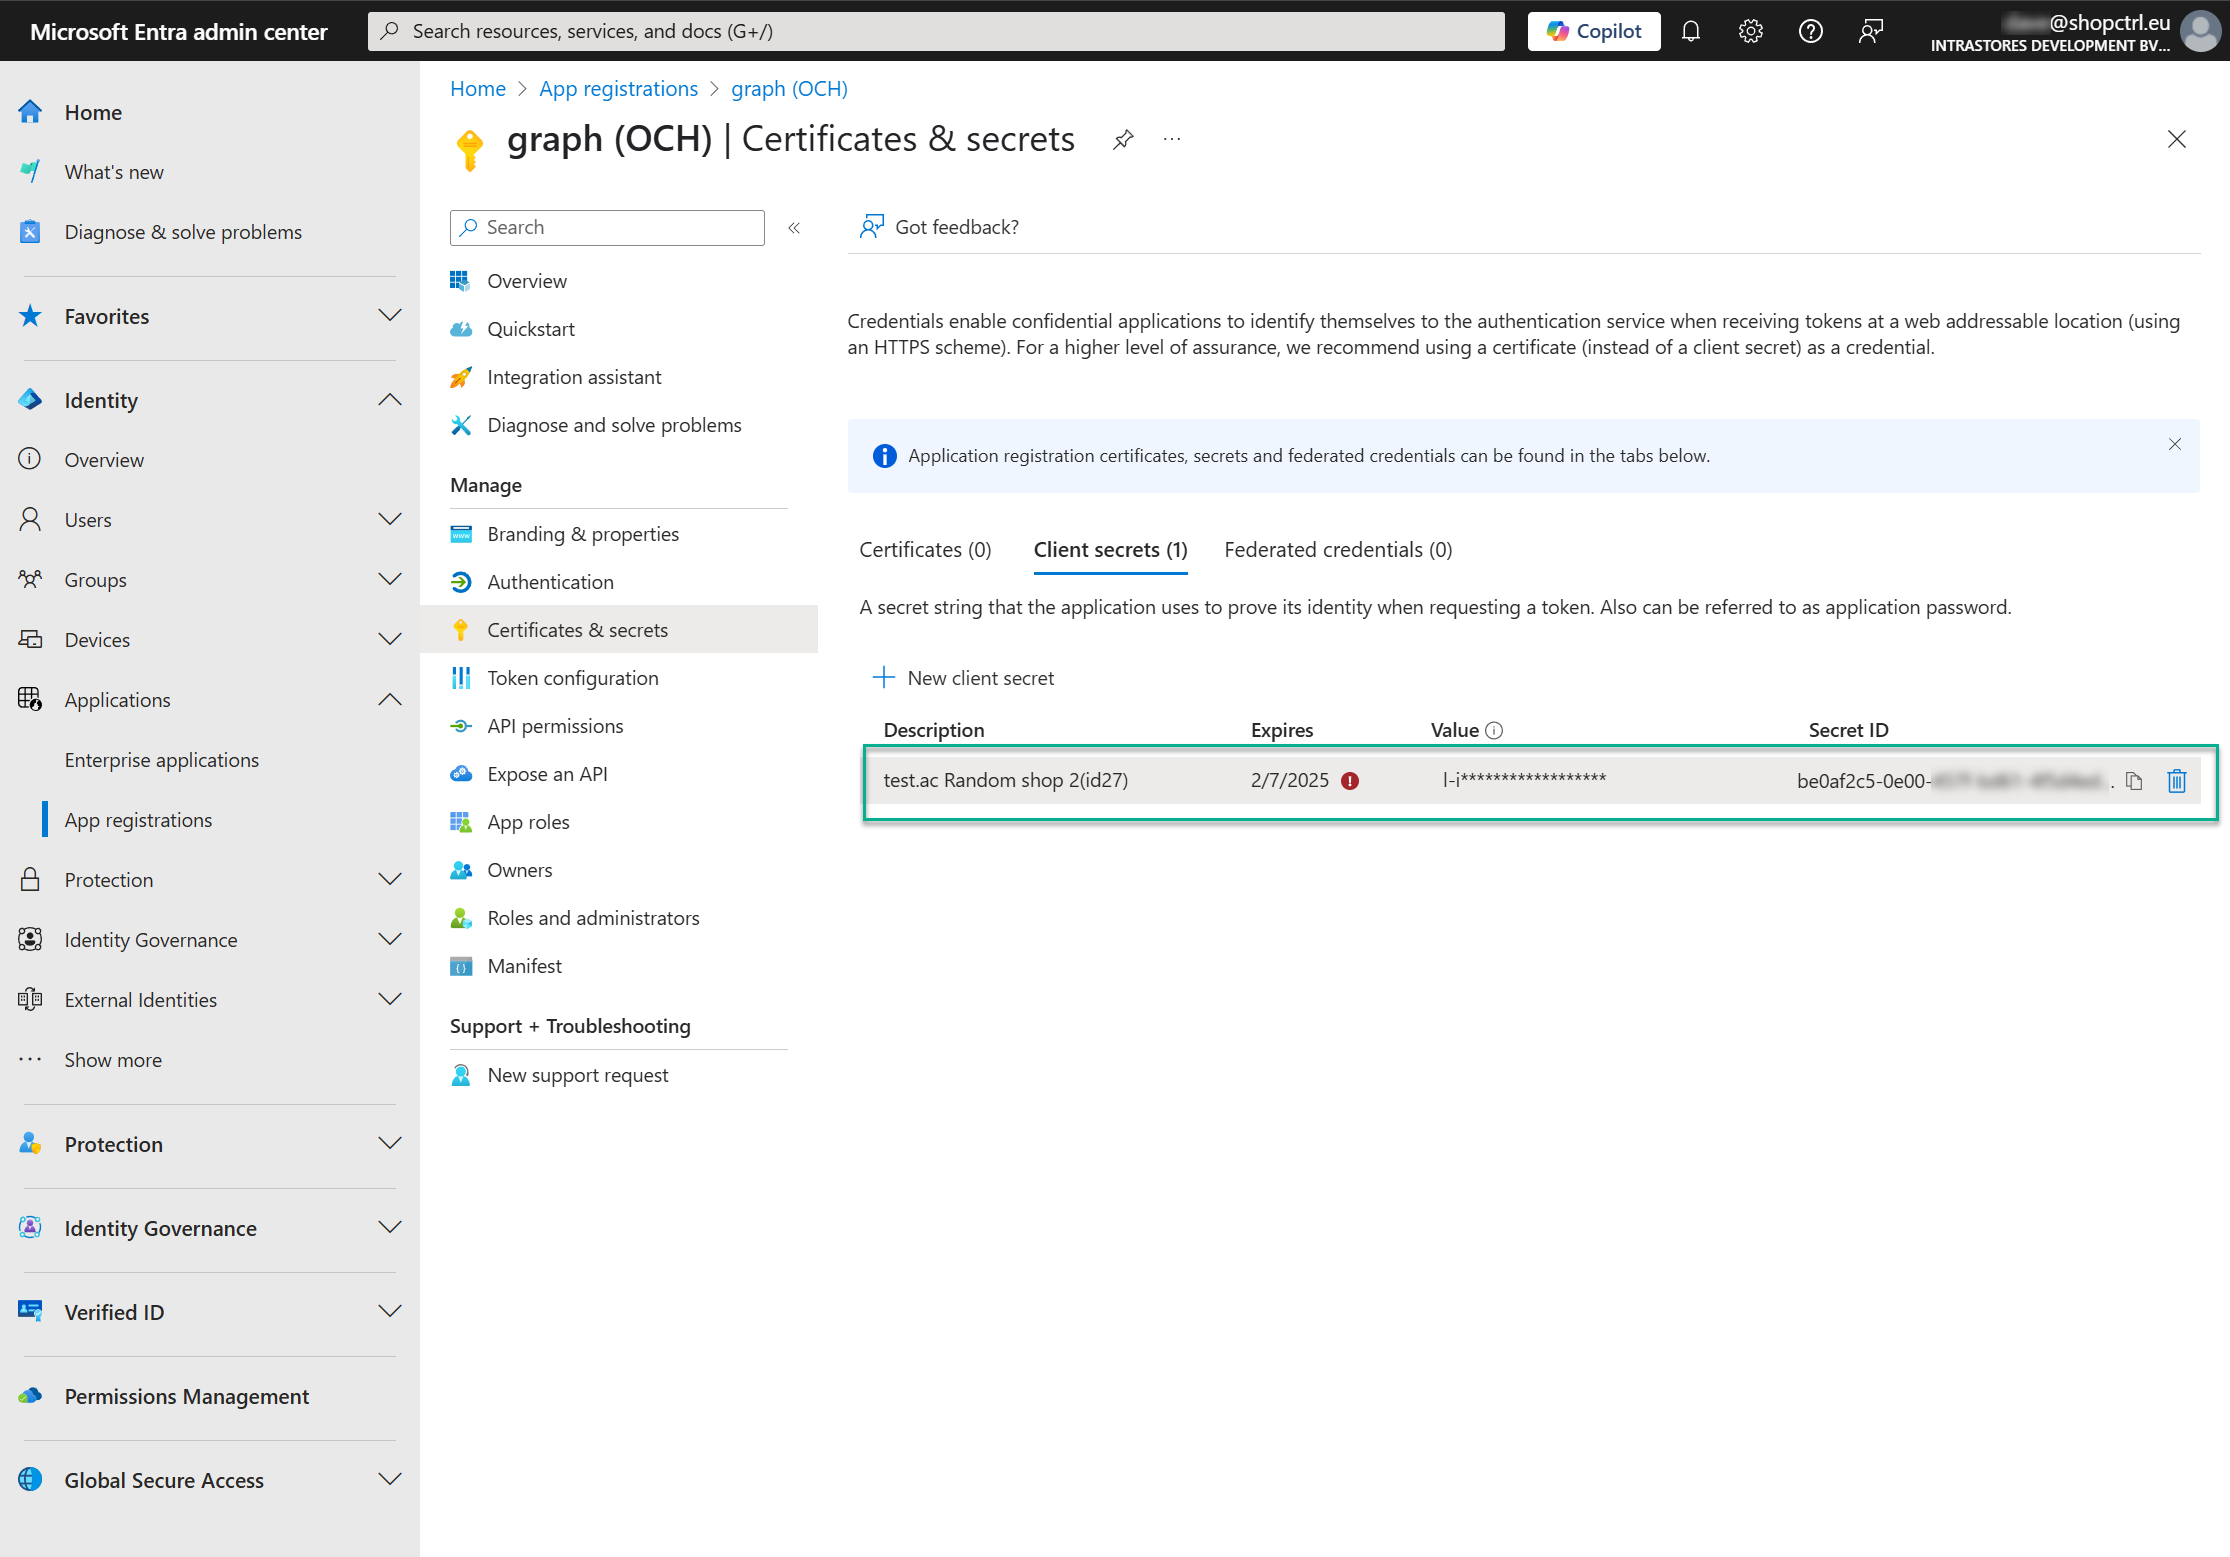Click the Value info icon
The width and height of the screenshot is (2230, 1557).
1494,730
